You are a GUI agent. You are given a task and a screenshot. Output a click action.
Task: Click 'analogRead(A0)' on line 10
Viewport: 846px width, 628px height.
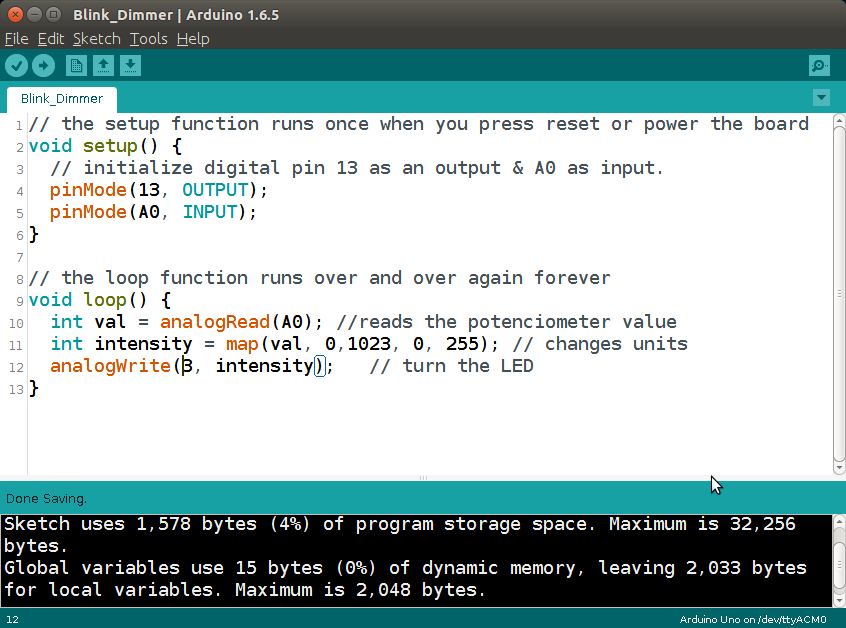(236, 322)
